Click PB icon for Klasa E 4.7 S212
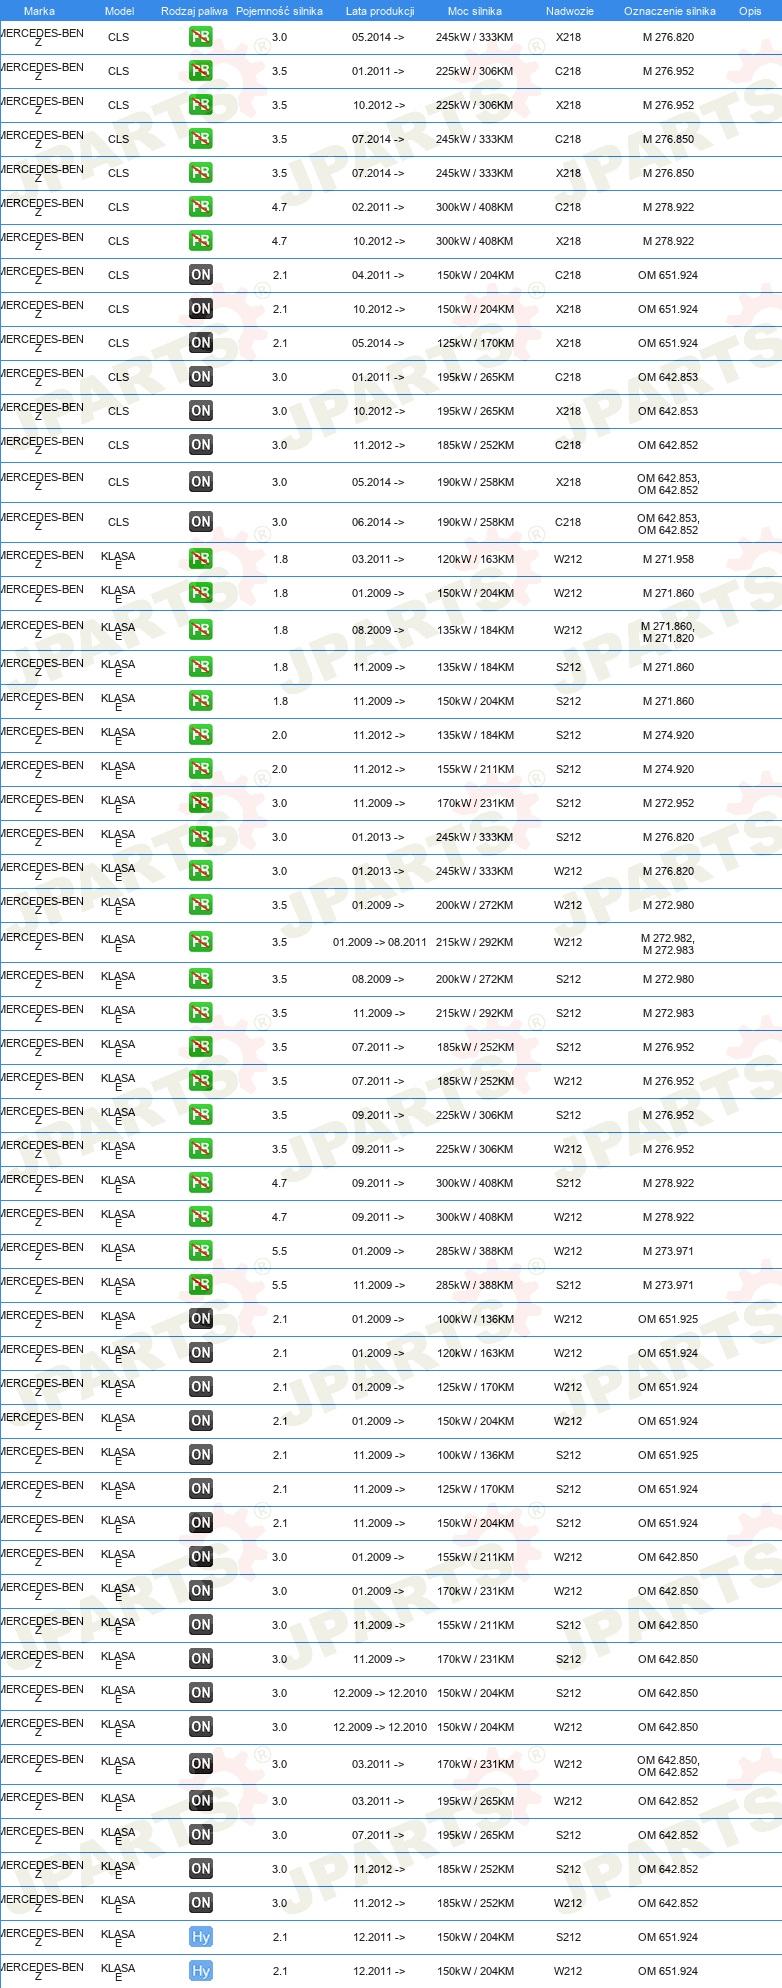The width and height of the screenshot is (782, 1988). click(200, 1183)
